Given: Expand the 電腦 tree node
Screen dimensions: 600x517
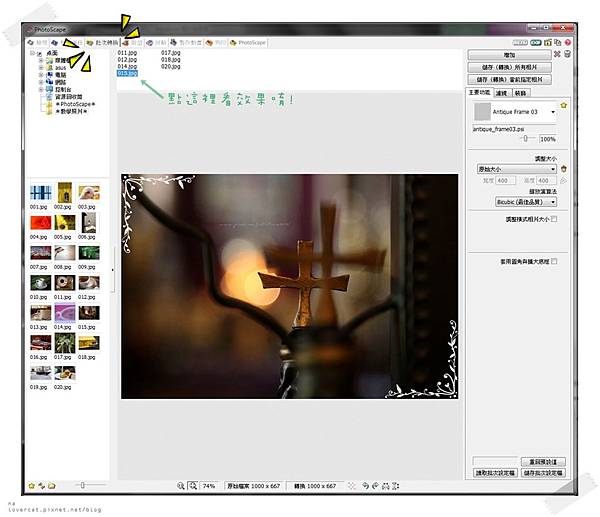Looking at the screenshot, I should 41,75.
